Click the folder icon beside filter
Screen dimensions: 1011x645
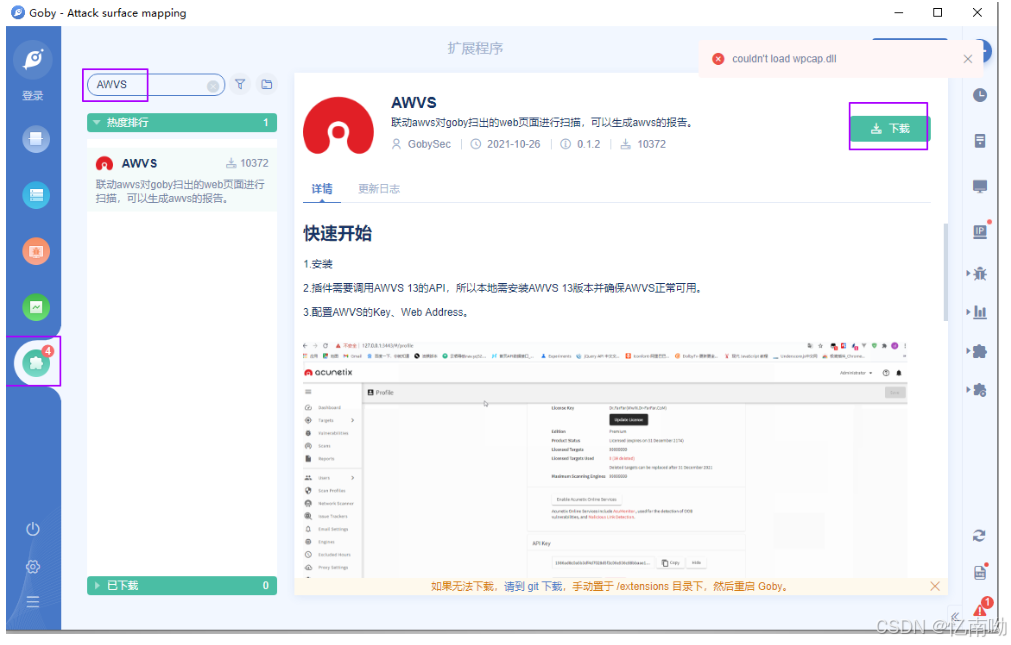pos(266,84)
